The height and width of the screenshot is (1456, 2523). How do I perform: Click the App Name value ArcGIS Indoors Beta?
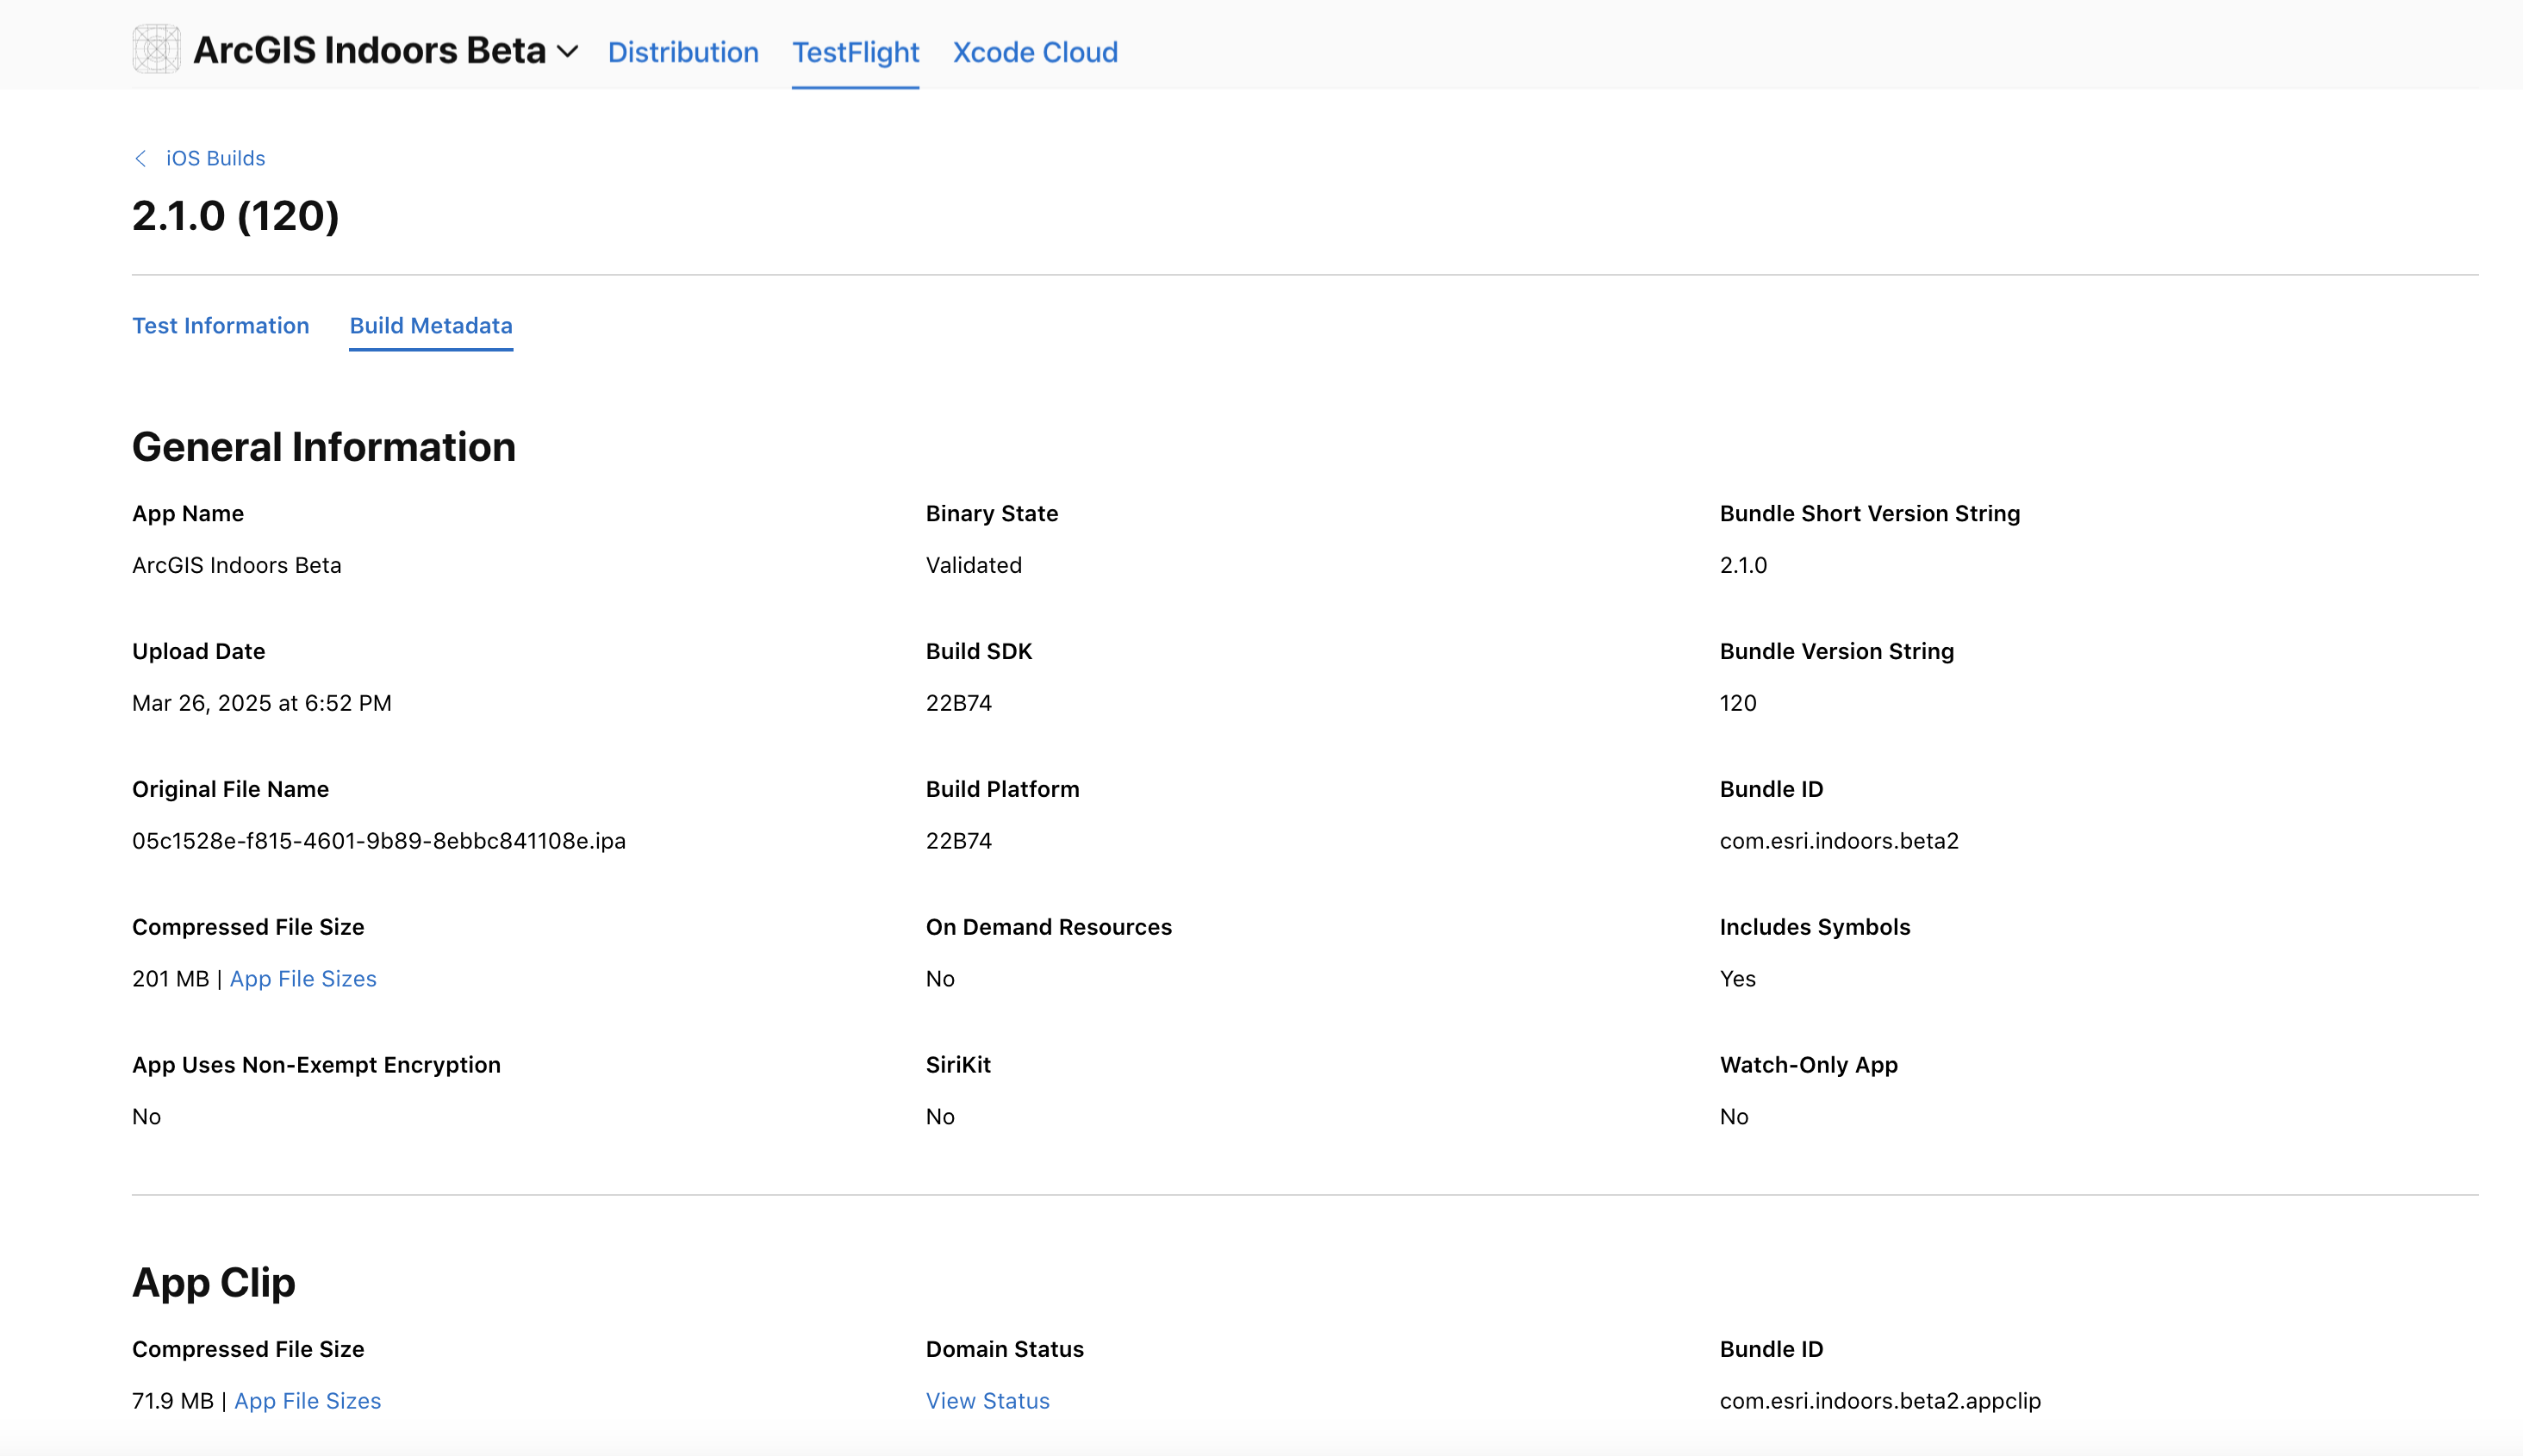point(237,565)
